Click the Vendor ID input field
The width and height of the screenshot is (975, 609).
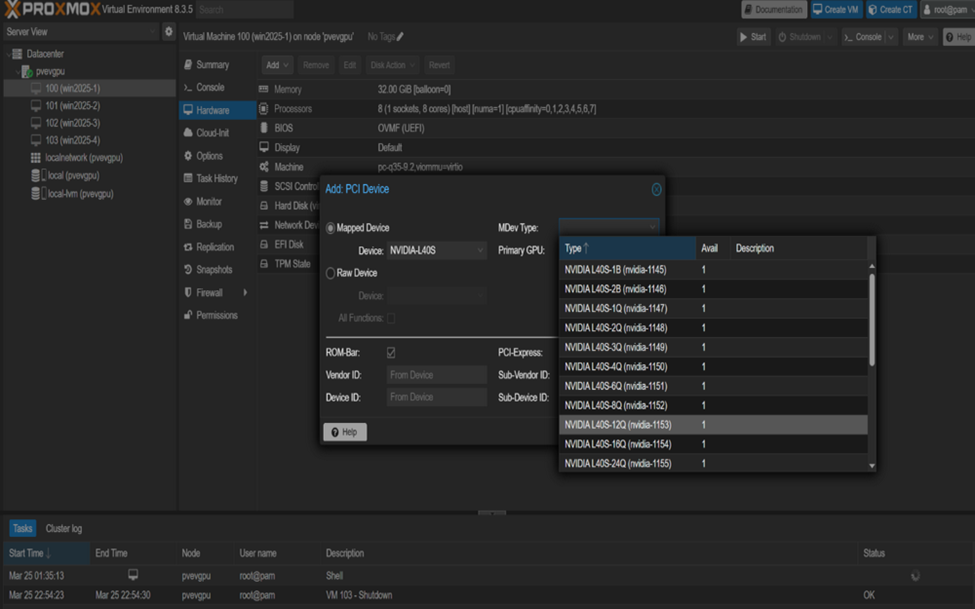pyautogui.click(x=436, y=375)
